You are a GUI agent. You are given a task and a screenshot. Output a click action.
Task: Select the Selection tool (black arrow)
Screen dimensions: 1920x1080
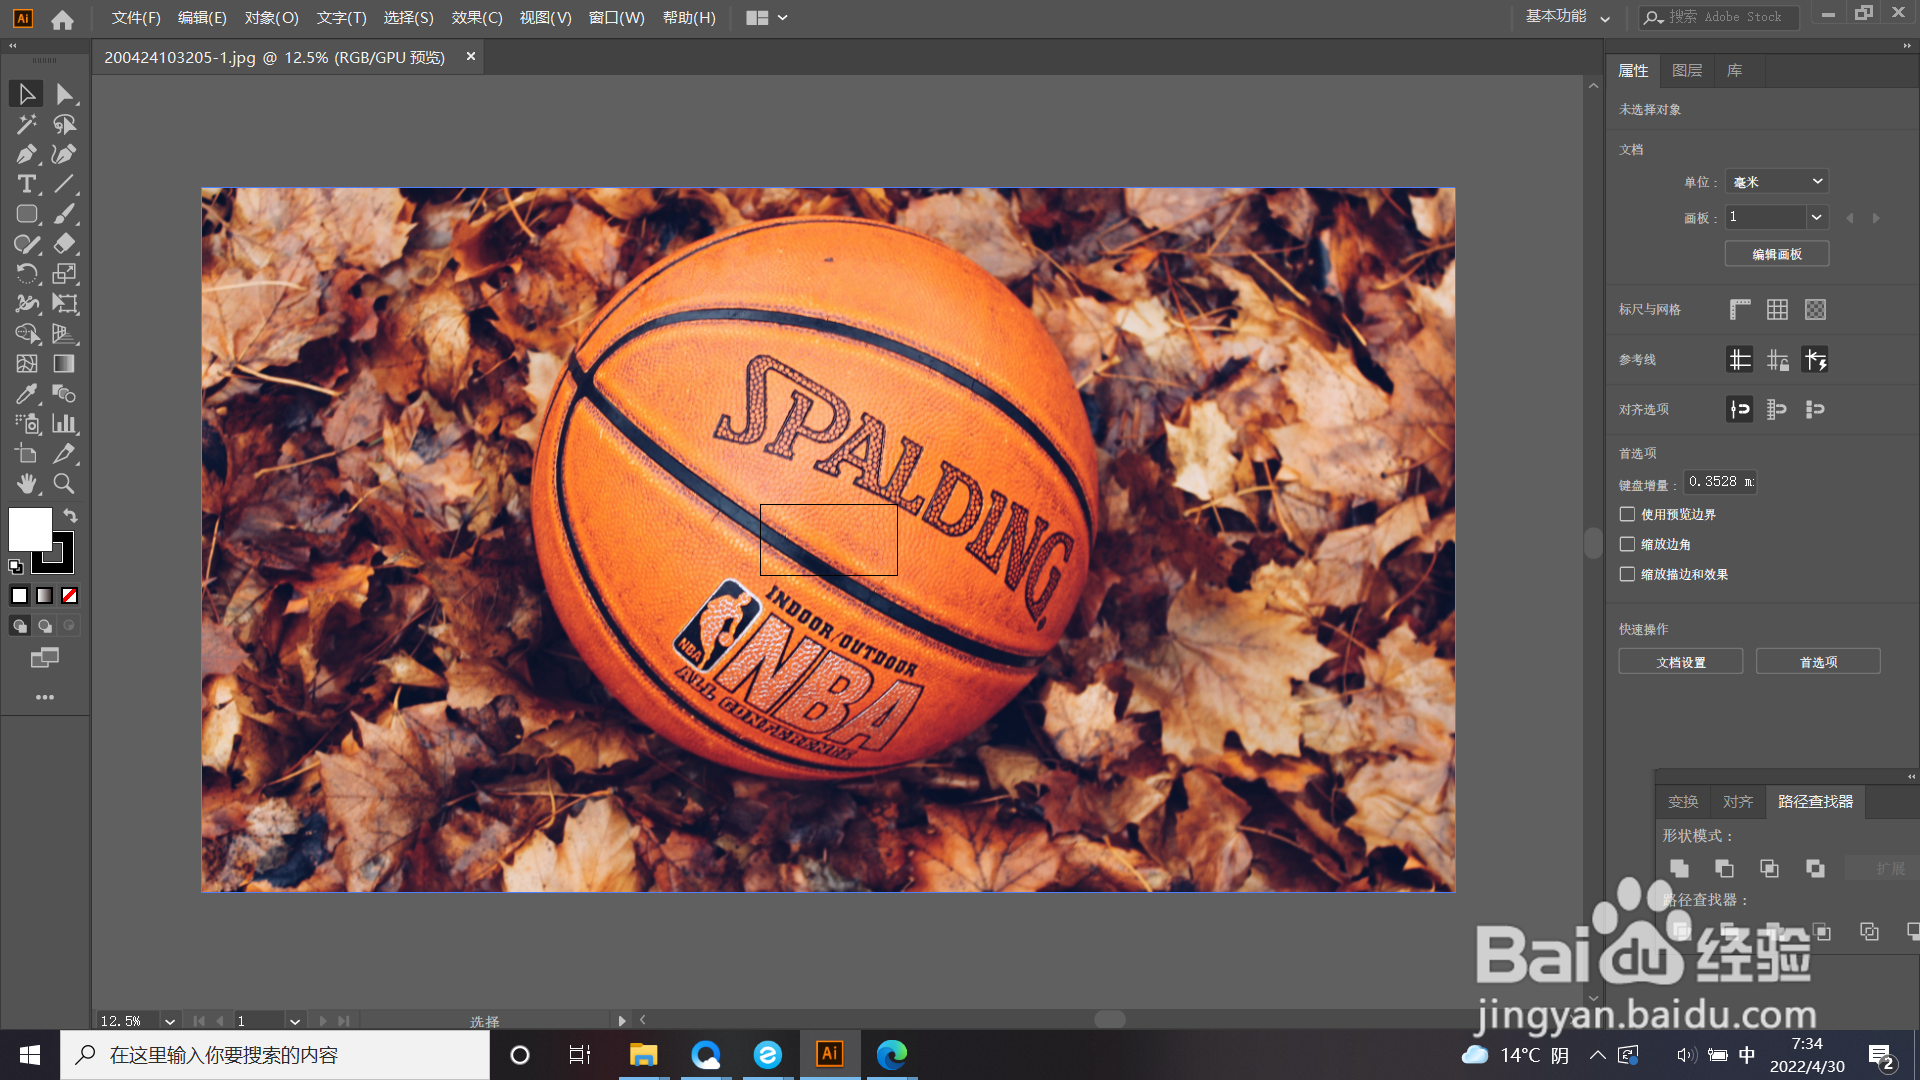(x=27, y=94)
